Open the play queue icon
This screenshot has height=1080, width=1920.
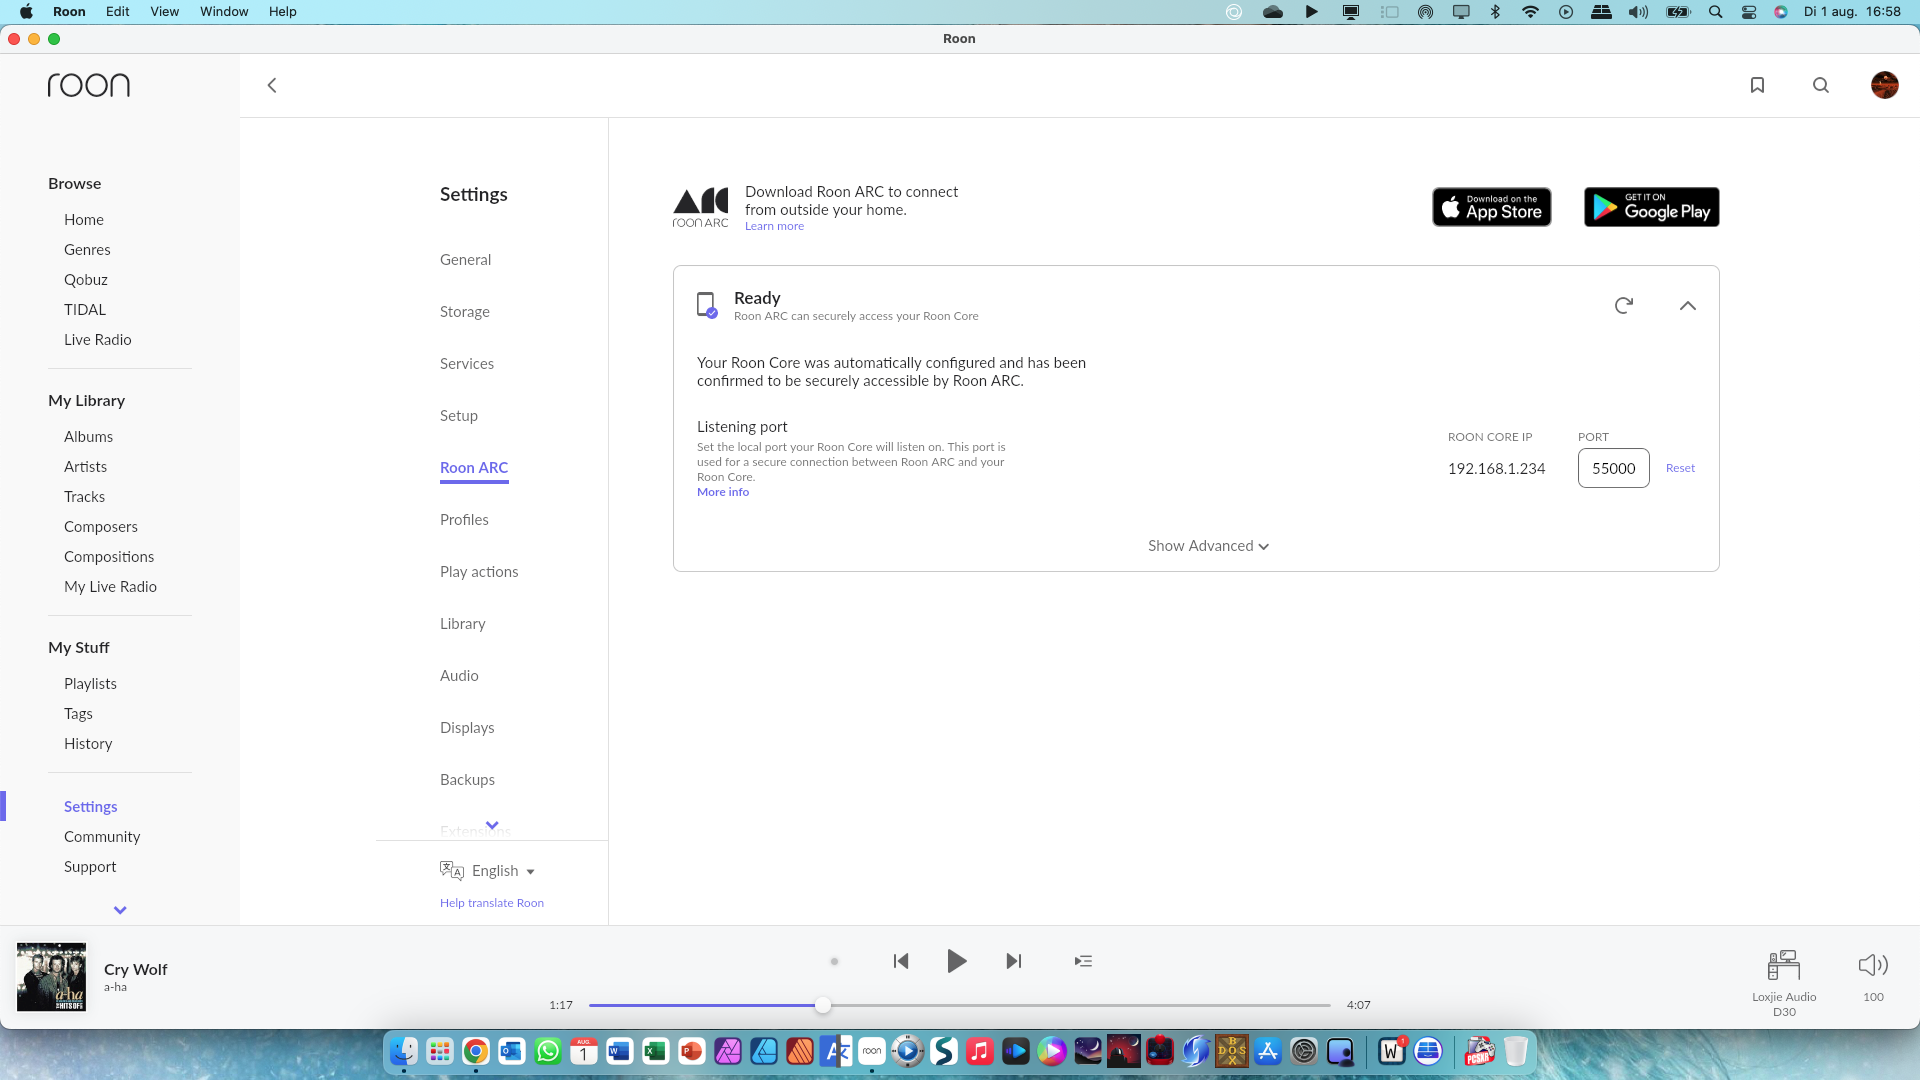(1083, 961)
